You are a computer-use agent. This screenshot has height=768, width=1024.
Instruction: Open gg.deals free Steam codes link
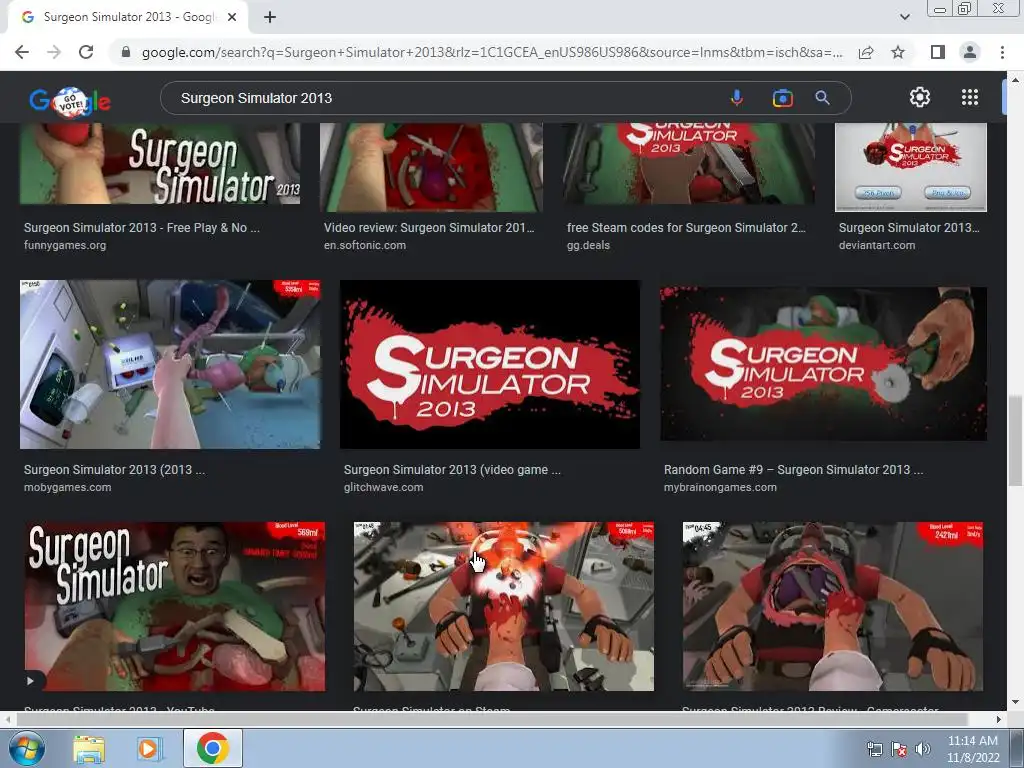pos(686,236)
